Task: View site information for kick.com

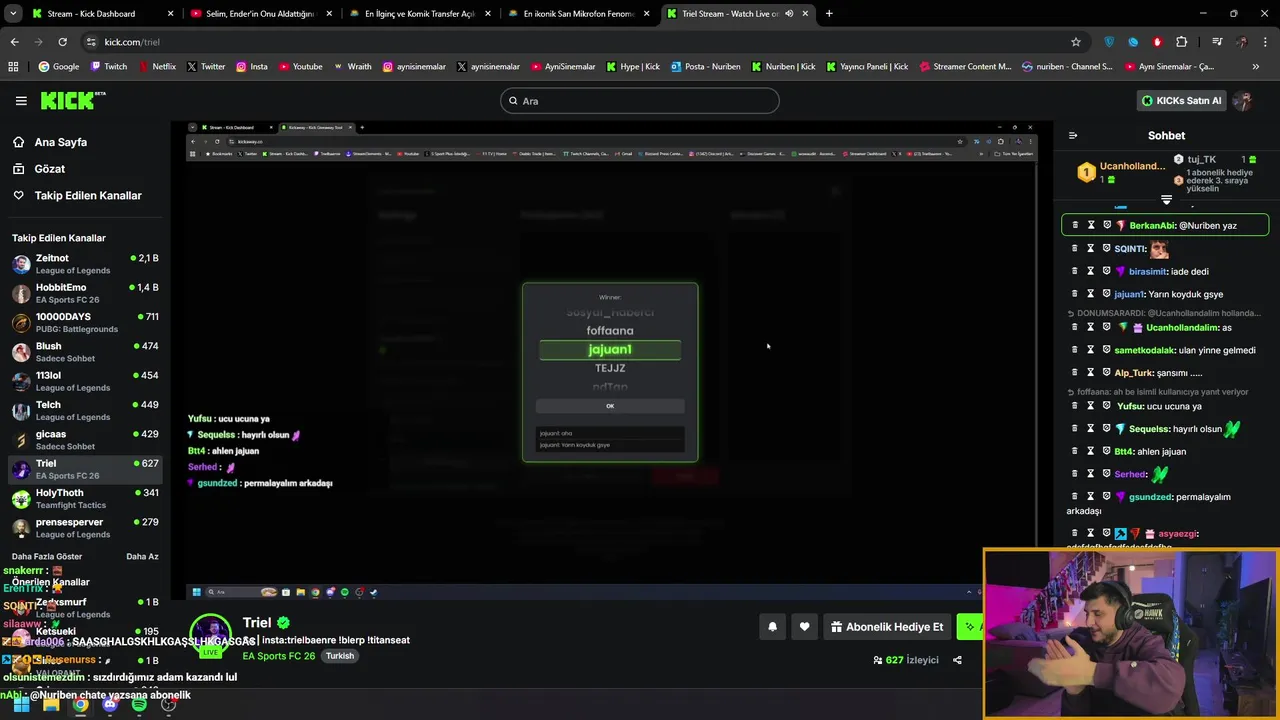Action: tap(91, 42)
